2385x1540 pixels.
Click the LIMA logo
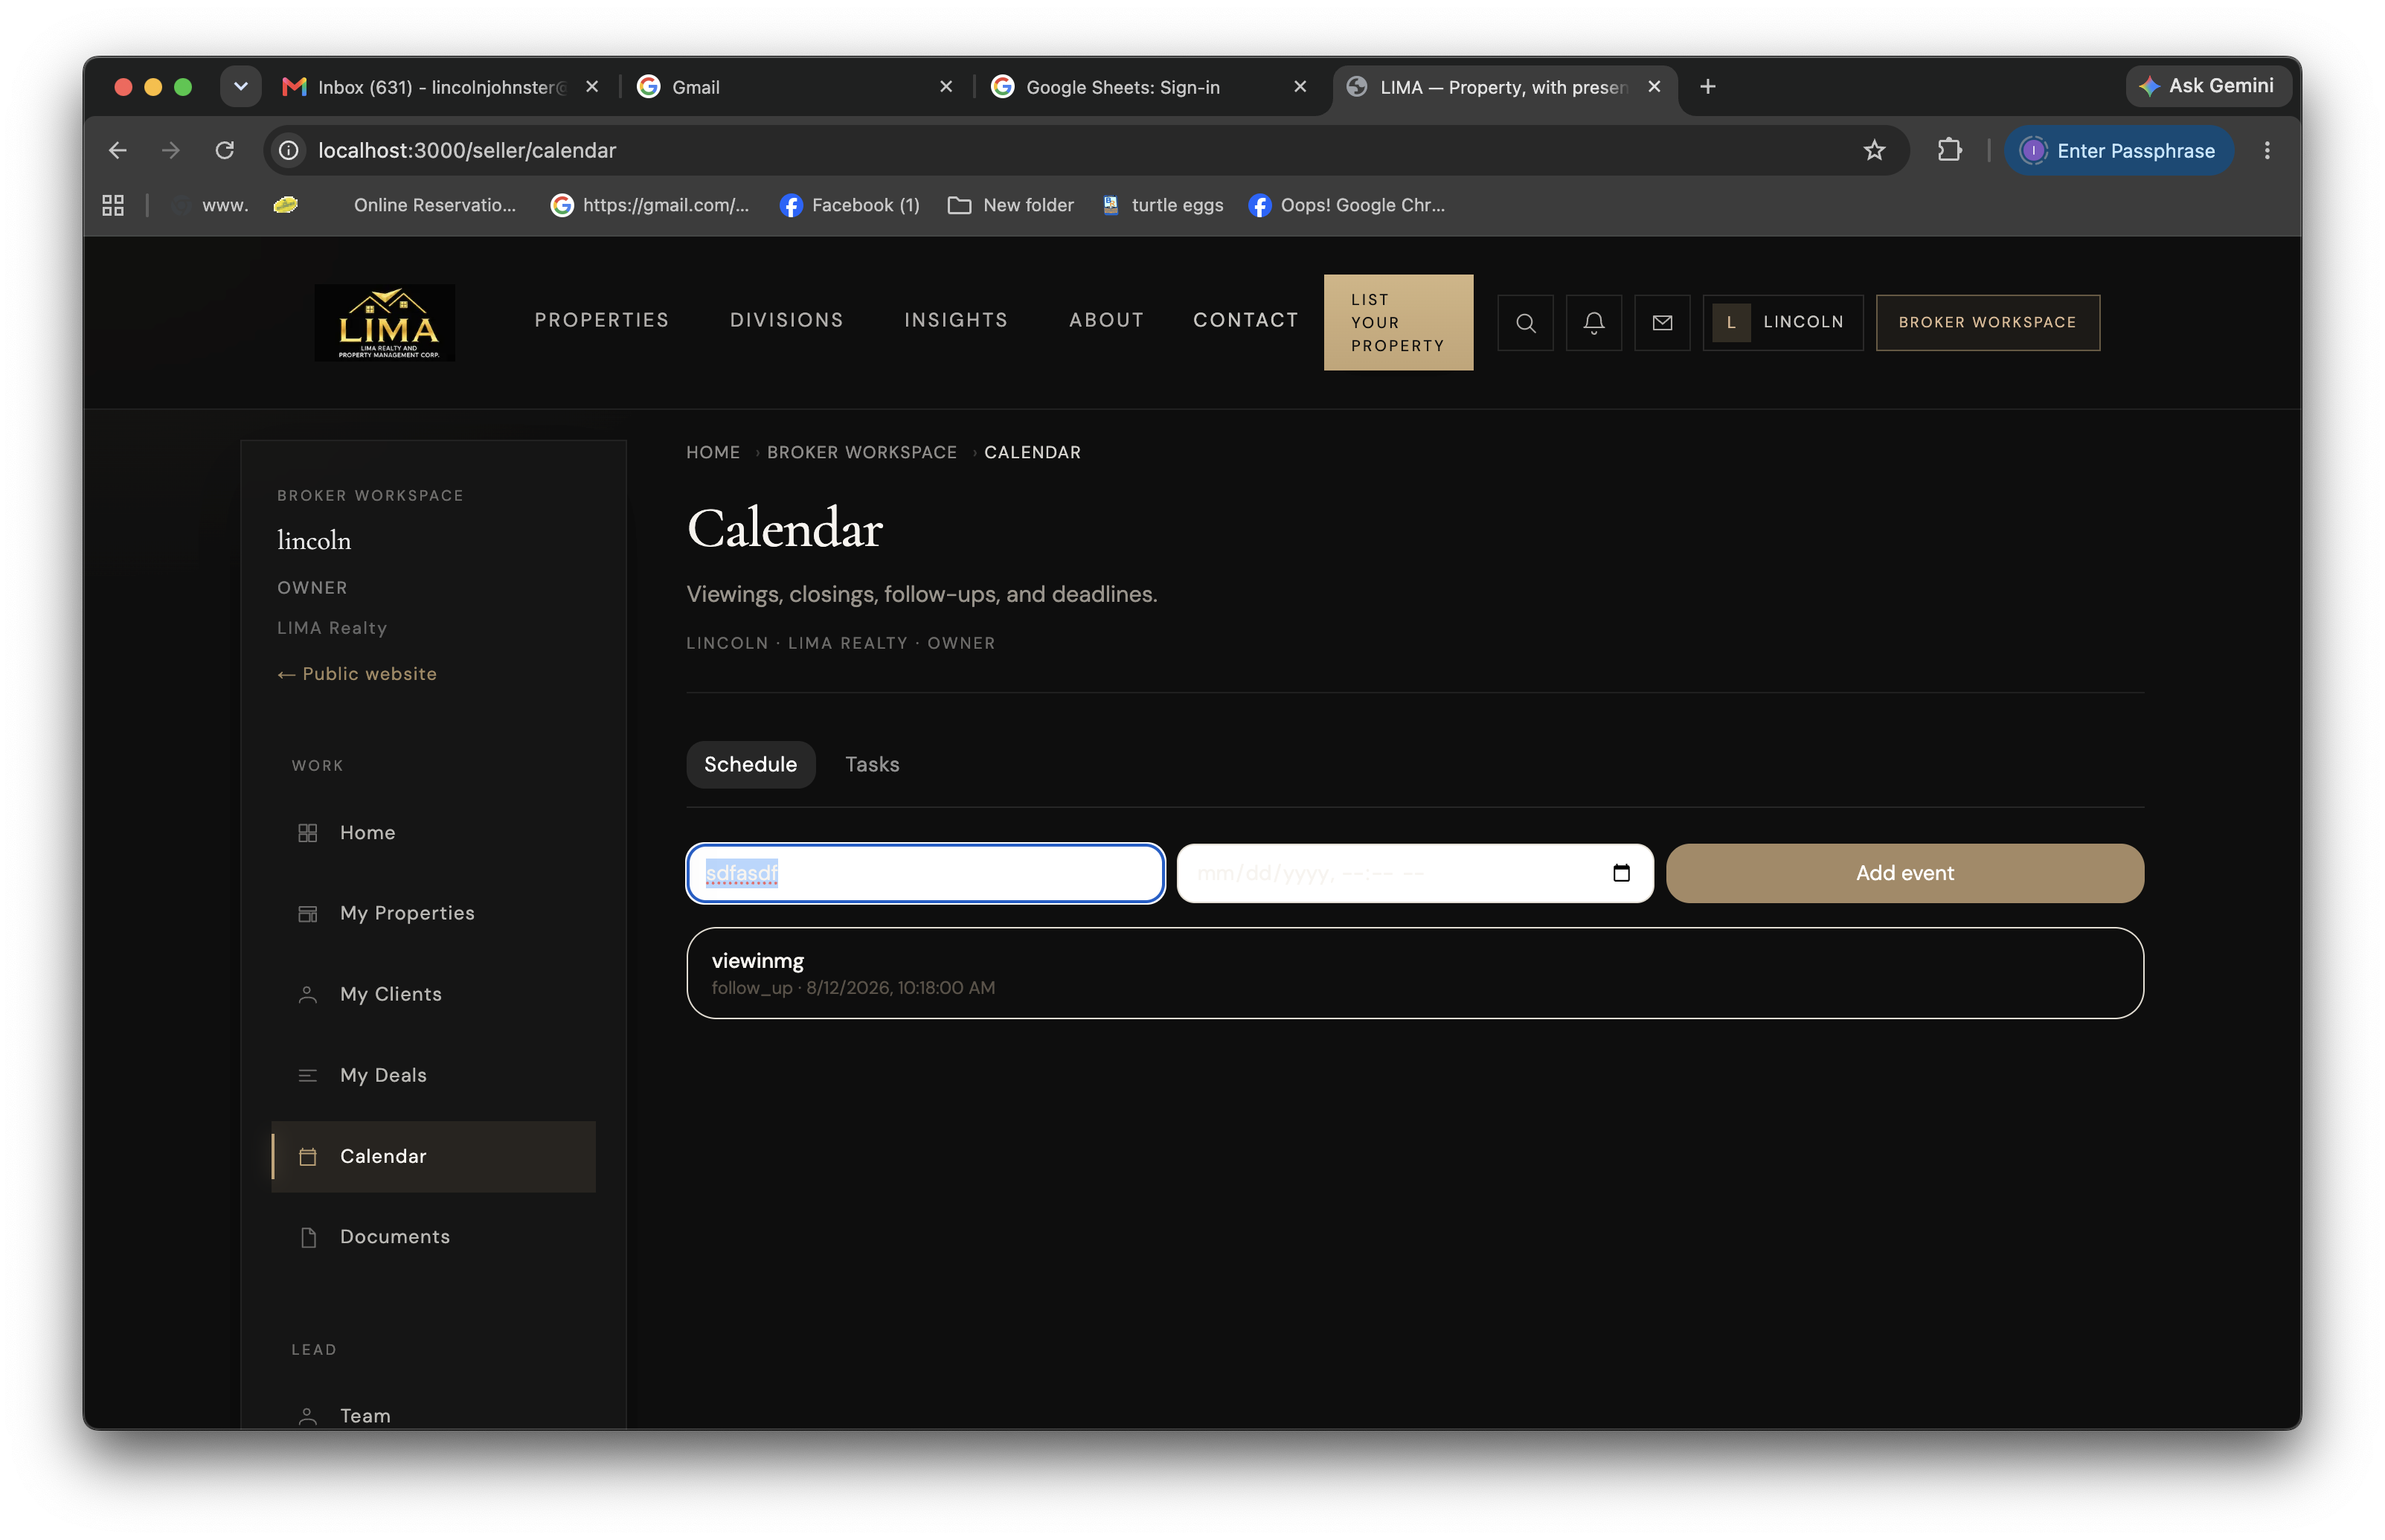(385, 322)
